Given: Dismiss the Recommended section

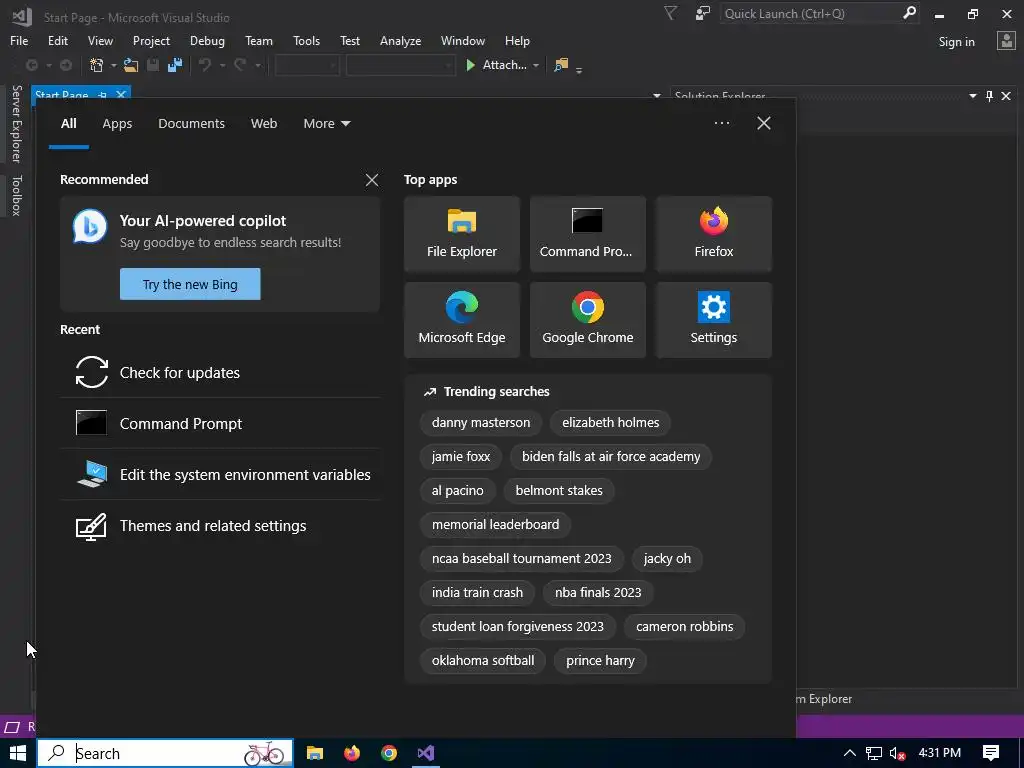Looking at the screenshot, I should tap(372, 180).
